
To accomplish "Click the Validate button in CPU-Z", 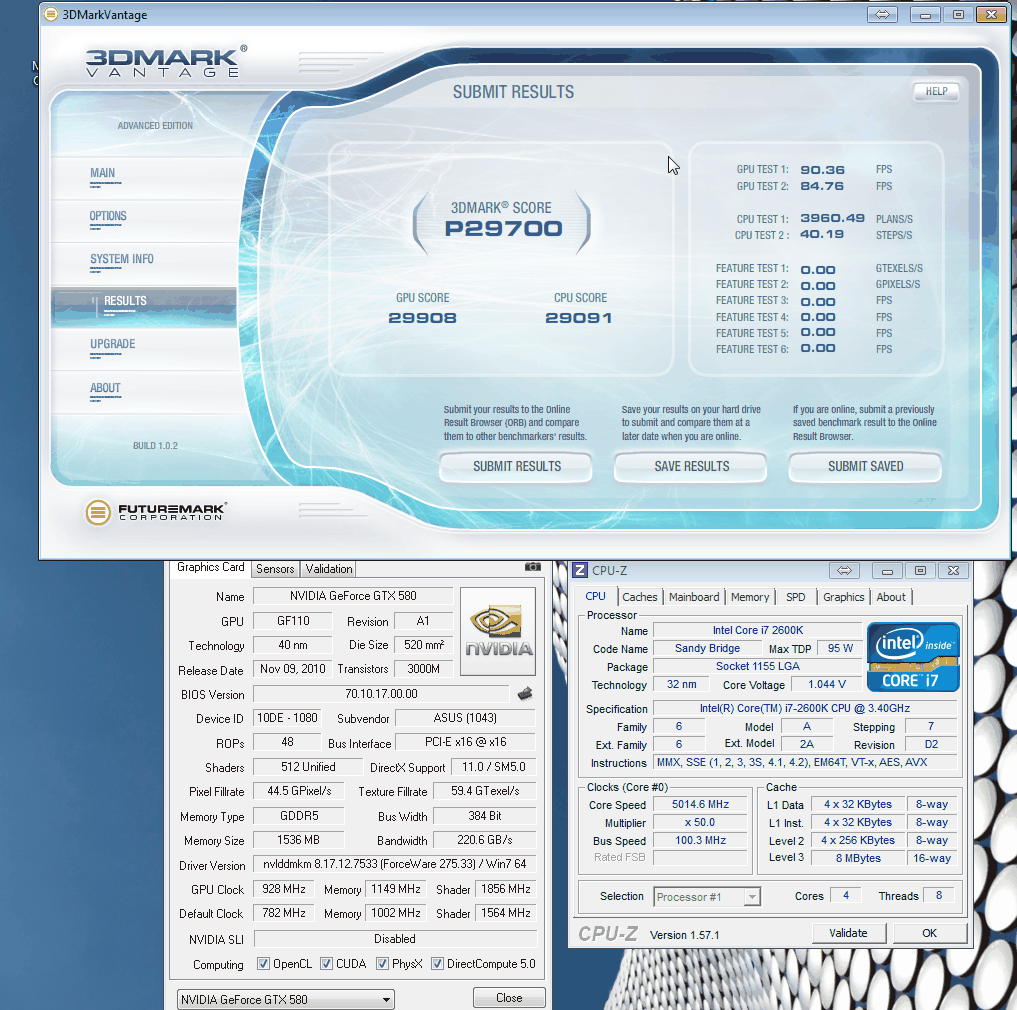I will pos(848,933).
